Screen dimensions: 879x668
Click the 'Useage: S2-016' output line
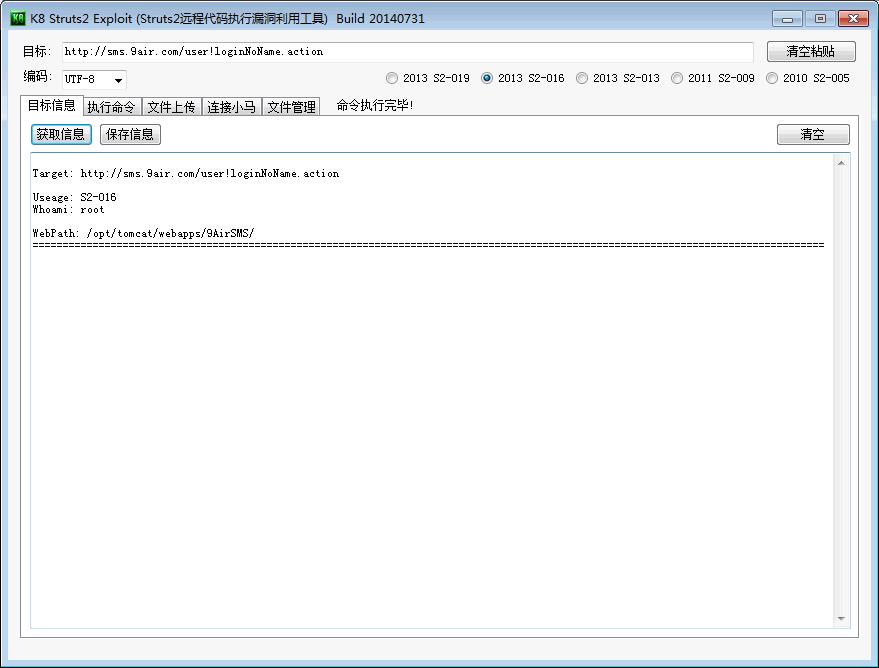(75, 197)
